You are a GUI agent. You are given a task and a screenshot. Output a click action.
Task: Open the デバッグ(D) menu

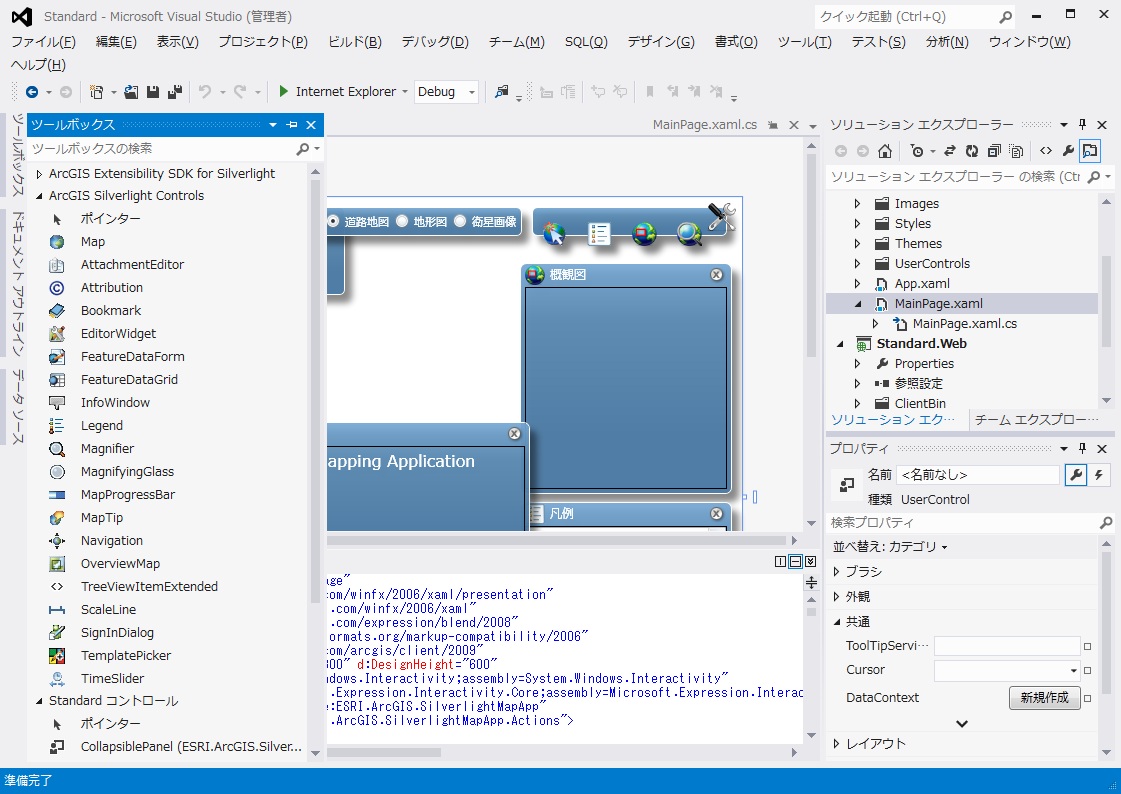click(x=435, y=41)
